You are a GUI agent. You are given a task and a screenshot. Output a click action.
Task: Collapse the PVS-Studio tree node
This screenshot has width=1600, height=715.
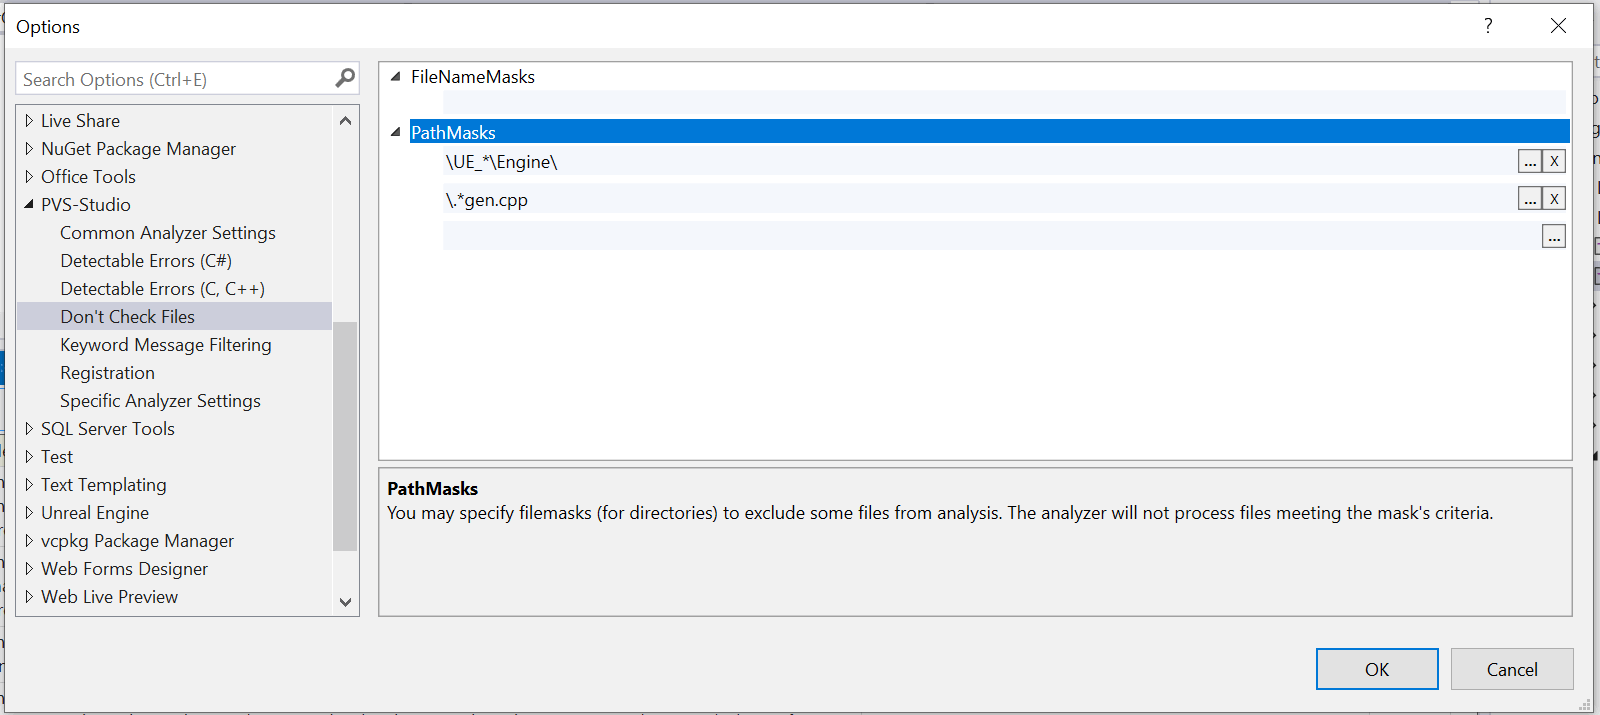pos(29,204)
